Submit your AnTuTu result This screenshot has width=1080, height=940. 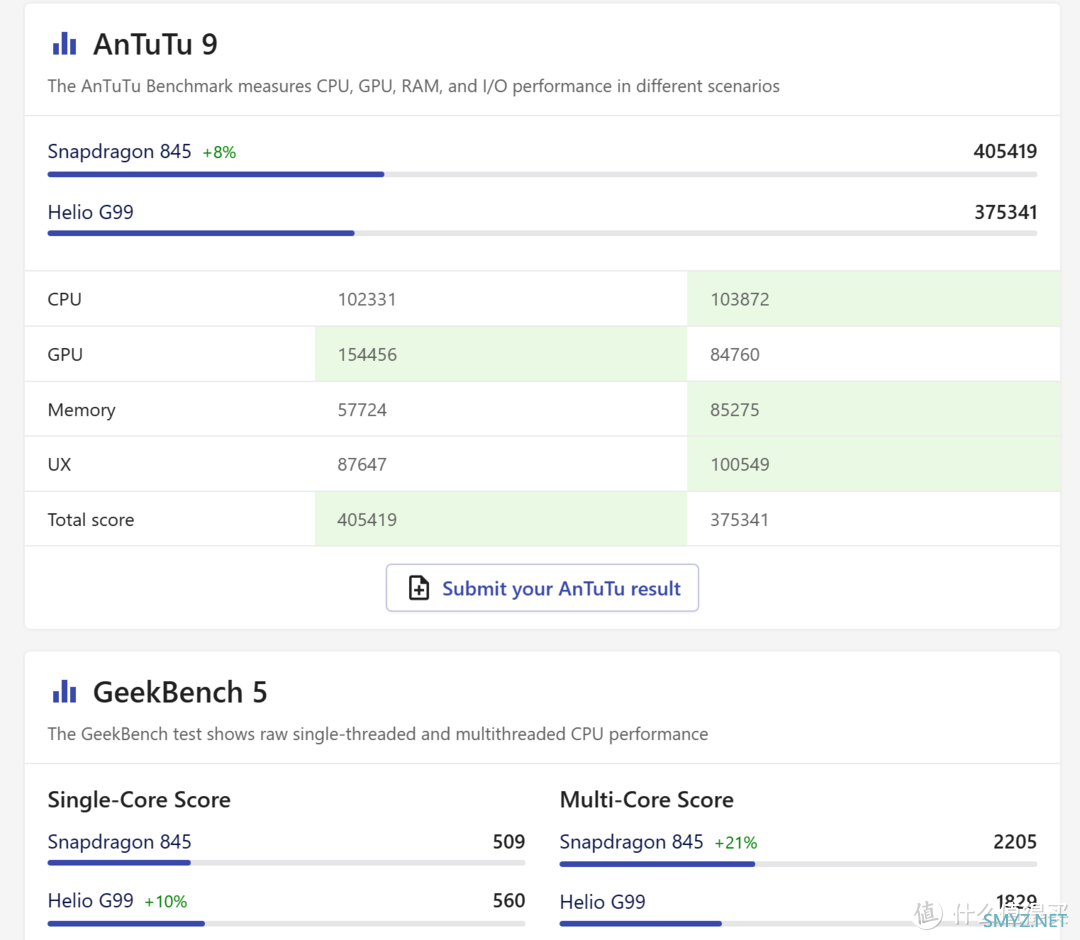[542, 588]
